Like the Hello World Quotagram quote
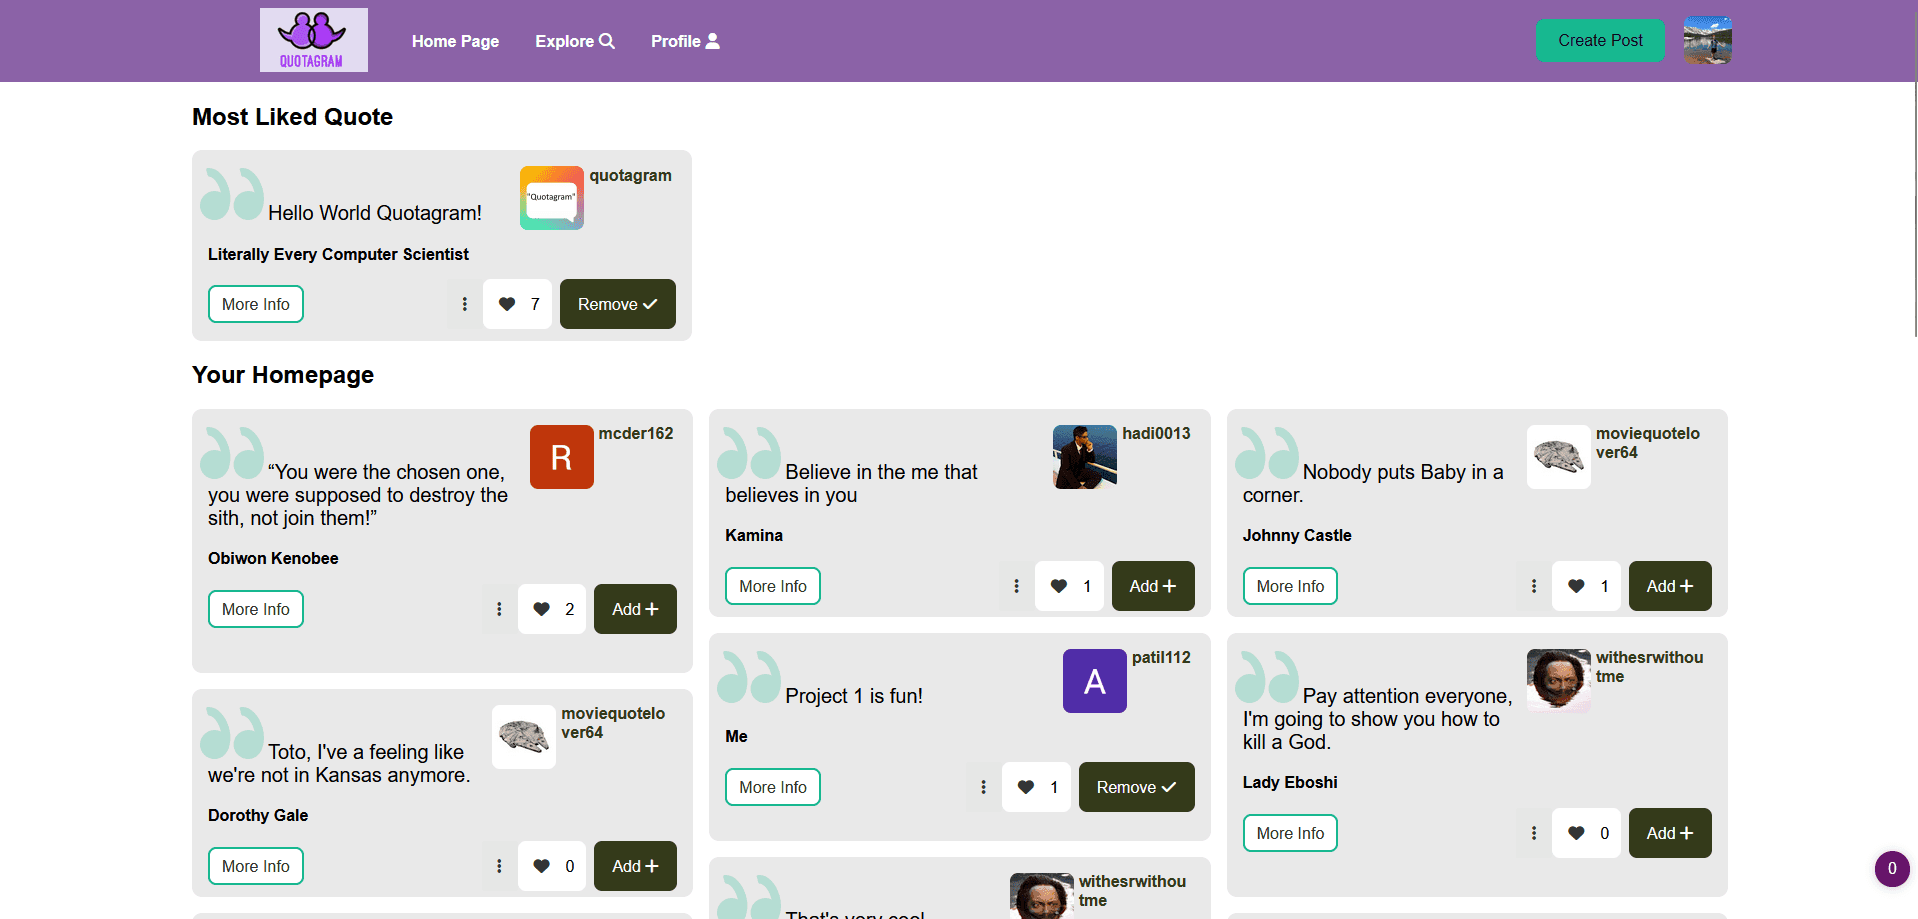This screenshot has width=1918, height=919. tap(508, 304)
